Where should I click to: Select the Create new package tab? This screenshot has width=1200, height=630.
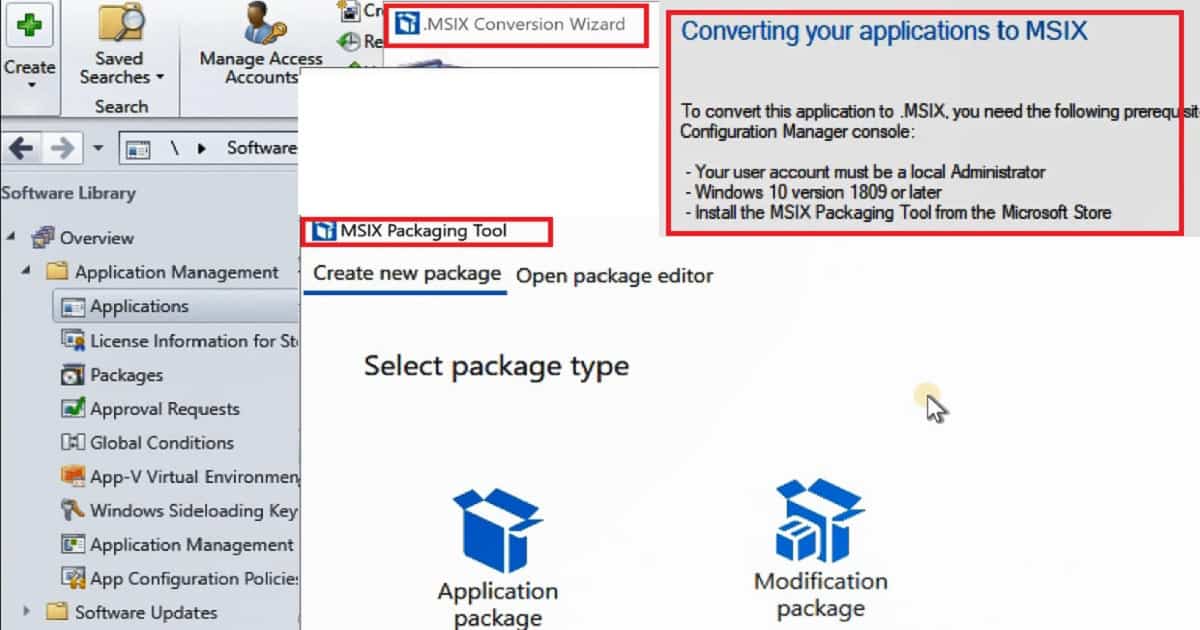[x=407, y=273]
